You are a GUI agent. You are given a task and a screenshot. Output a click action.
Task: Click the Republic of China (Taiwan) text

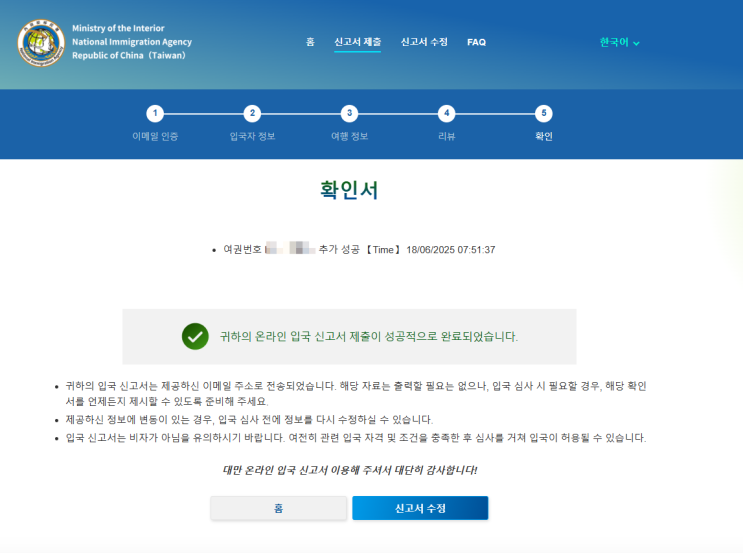pos(129,55)
